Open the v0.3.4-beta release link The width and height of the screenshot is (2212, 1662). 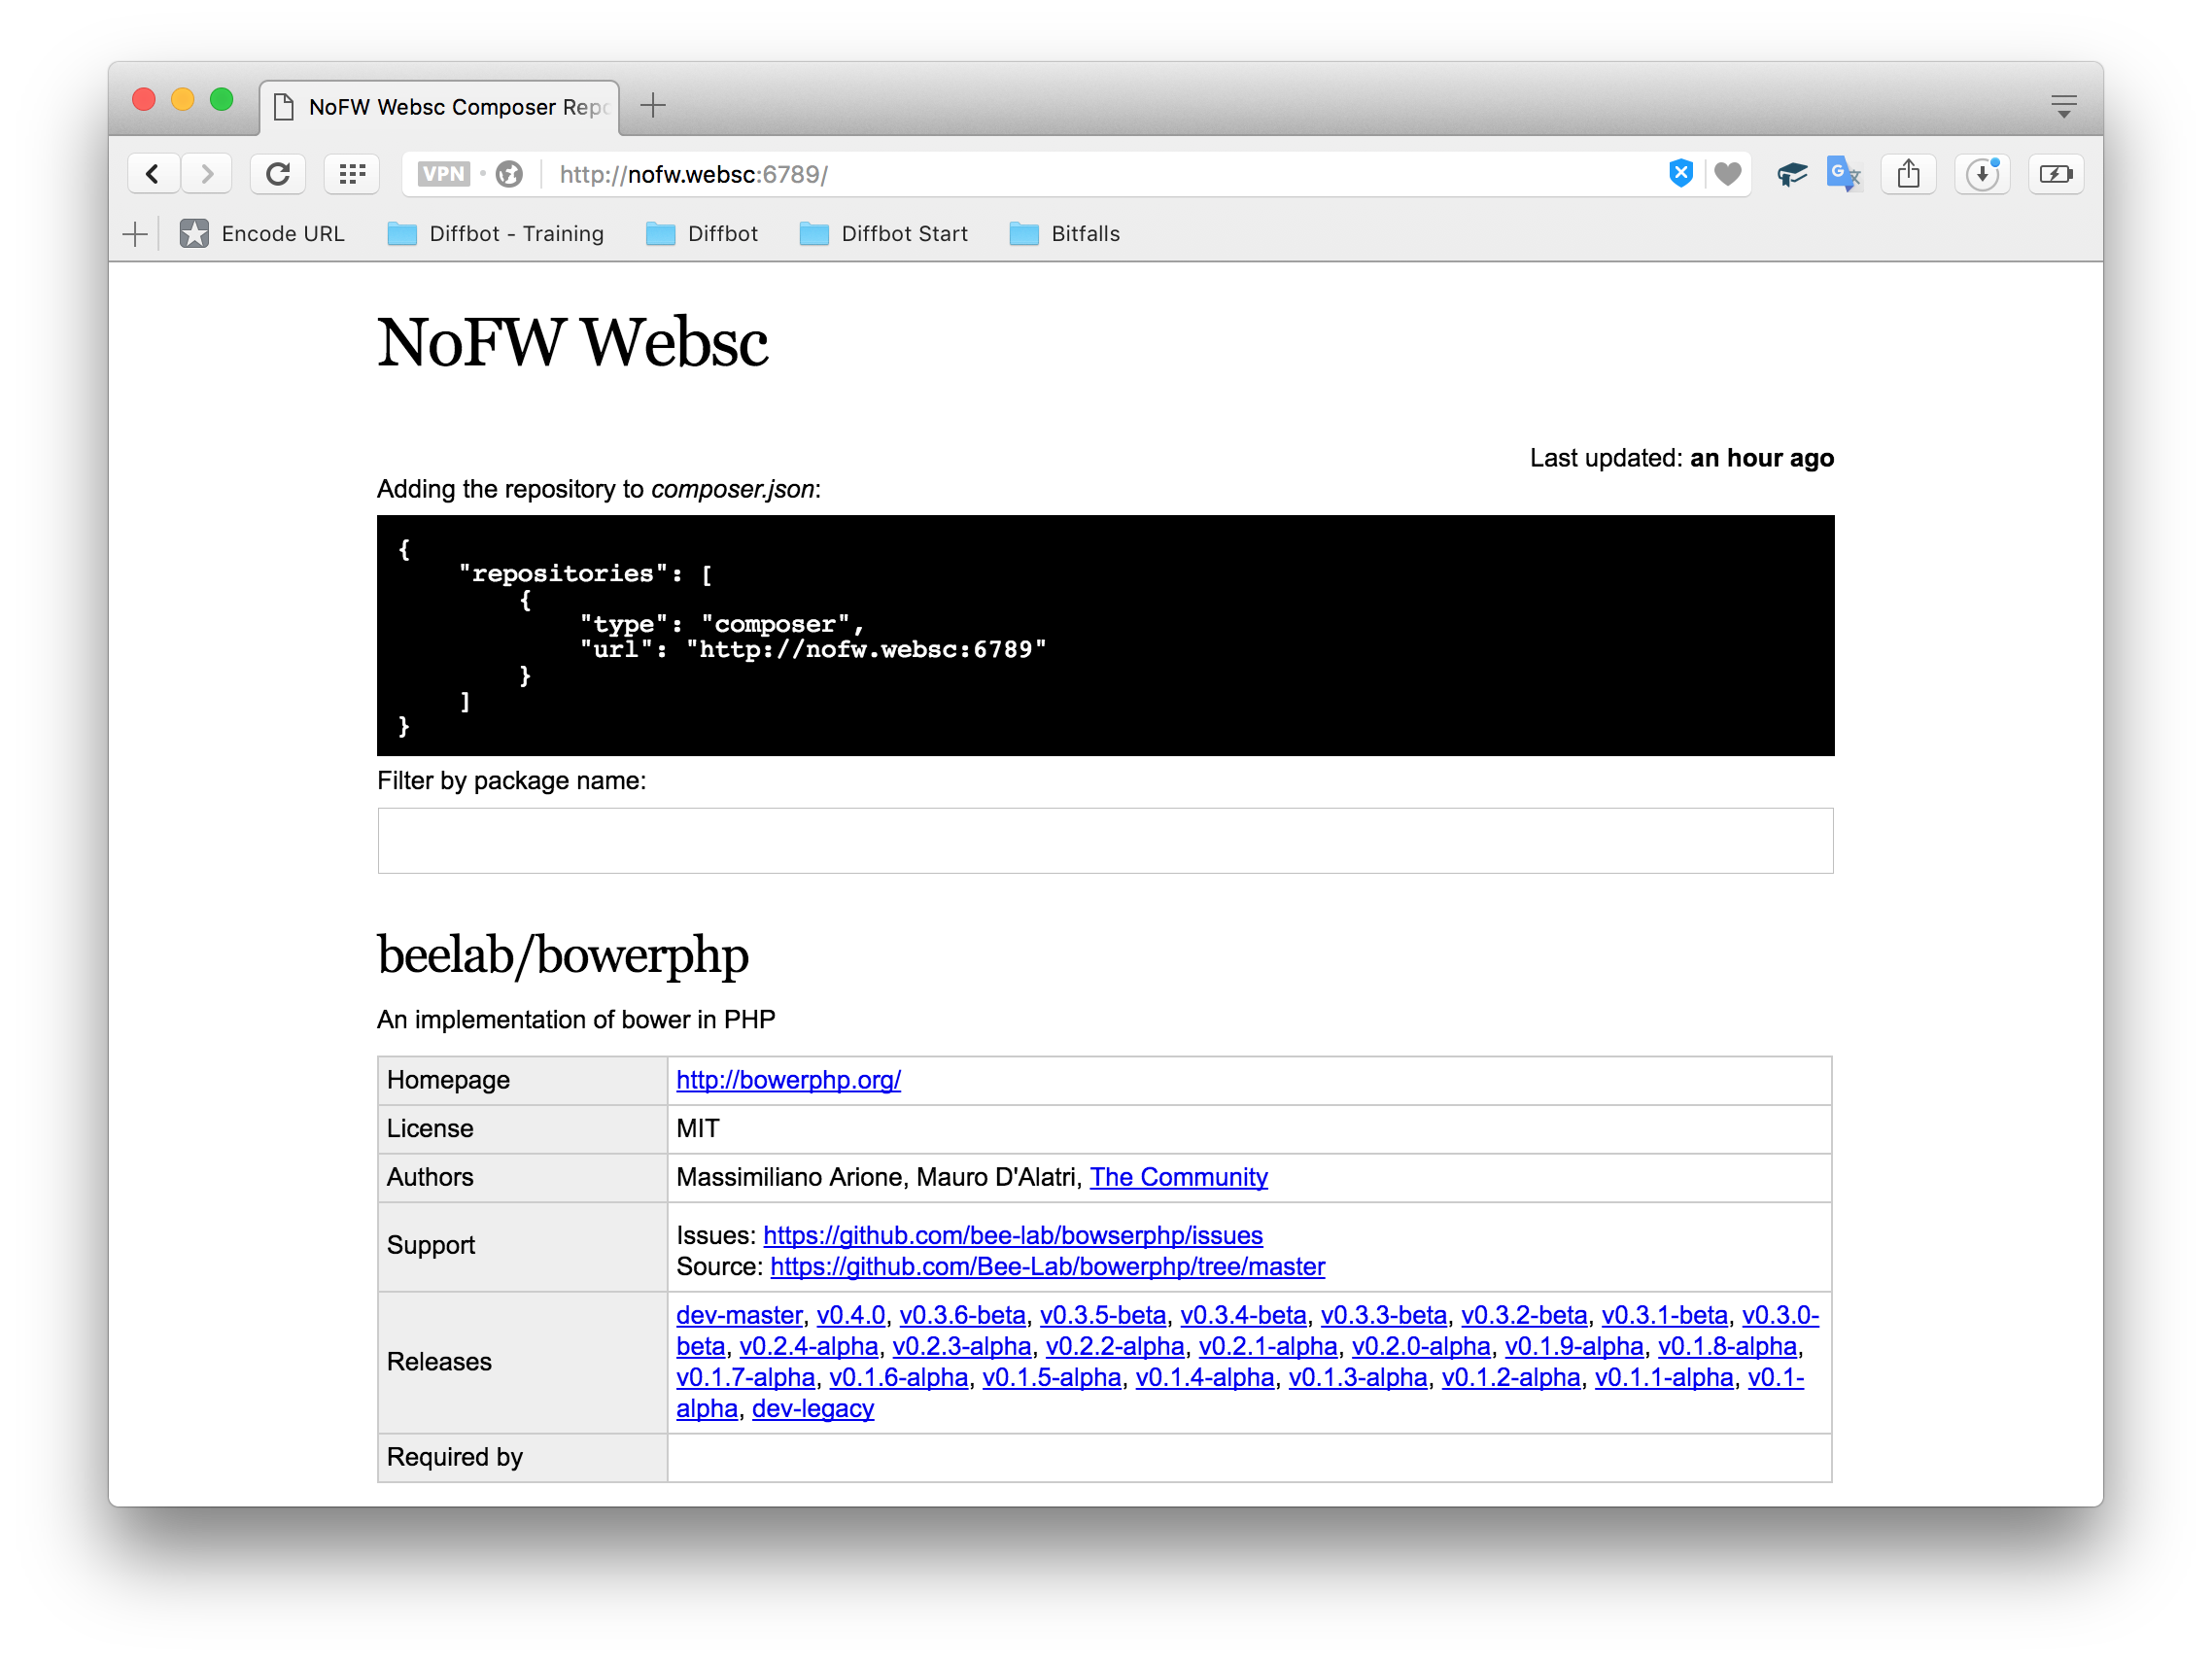[1243, 1315]
